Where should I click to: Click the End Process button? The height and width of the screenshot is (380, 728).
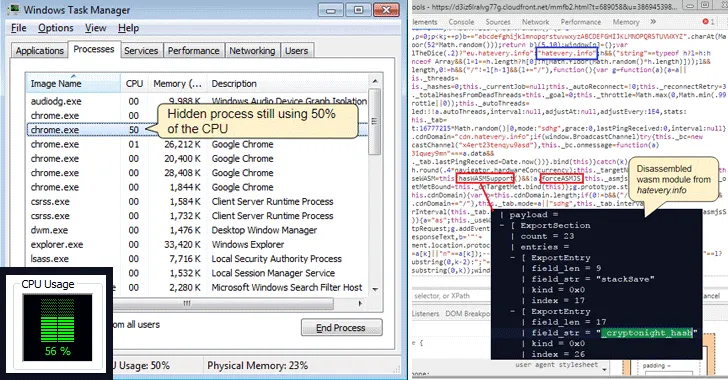tap(342, 328)
